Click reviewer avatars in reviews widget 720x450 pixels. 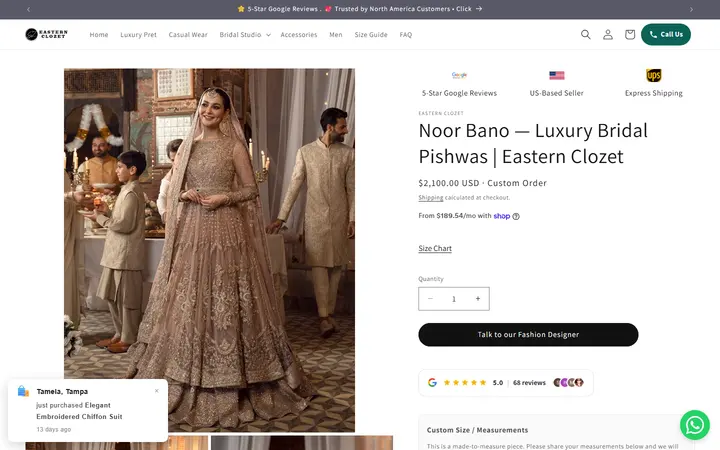(568, 382)
